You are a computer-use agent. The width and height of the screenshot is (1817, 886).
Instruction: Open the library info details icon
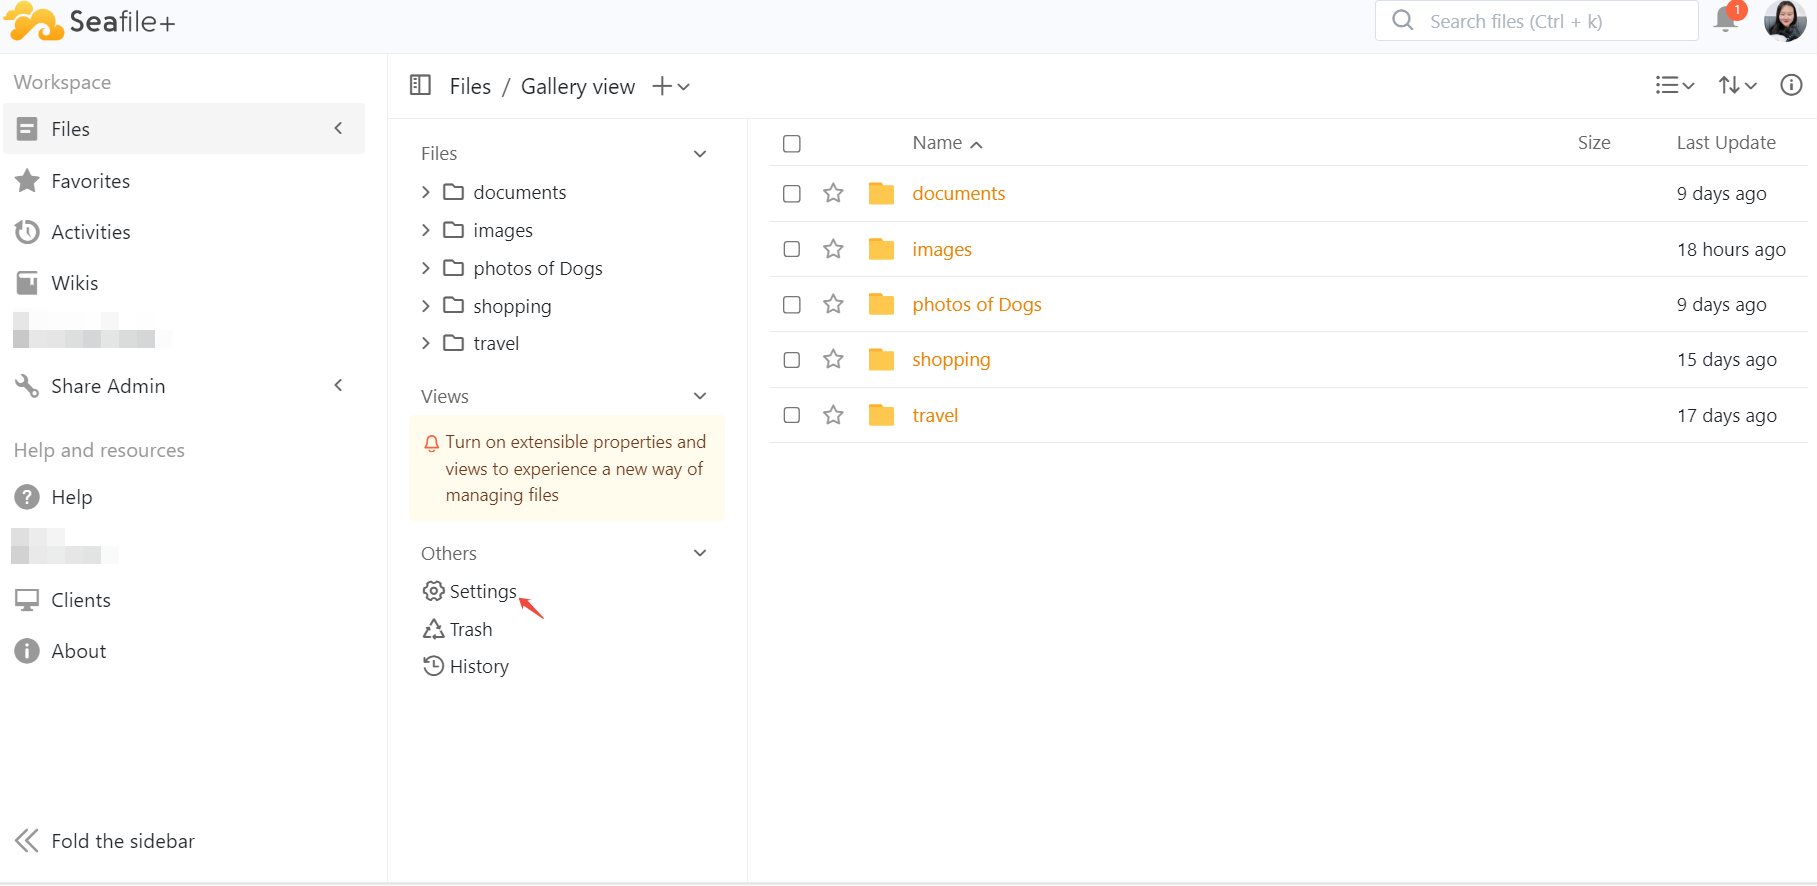coord(1791,86)
